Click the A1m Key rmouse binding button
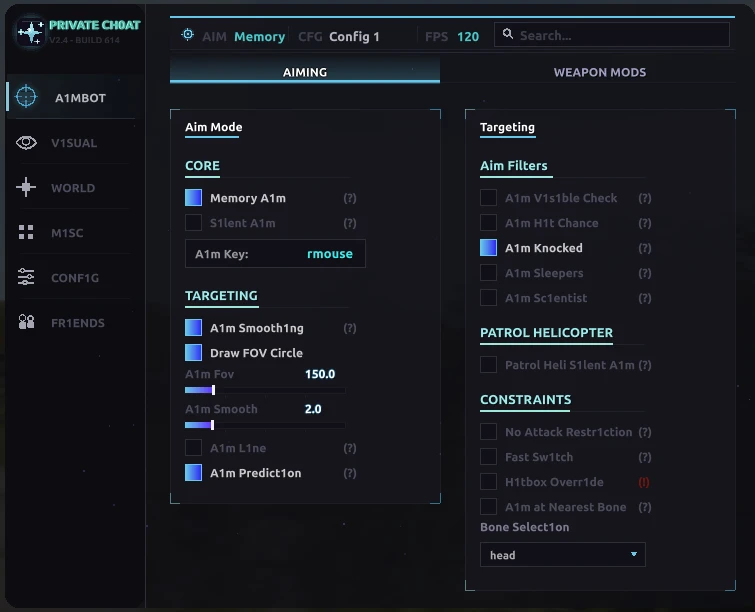 coord(275,254)
